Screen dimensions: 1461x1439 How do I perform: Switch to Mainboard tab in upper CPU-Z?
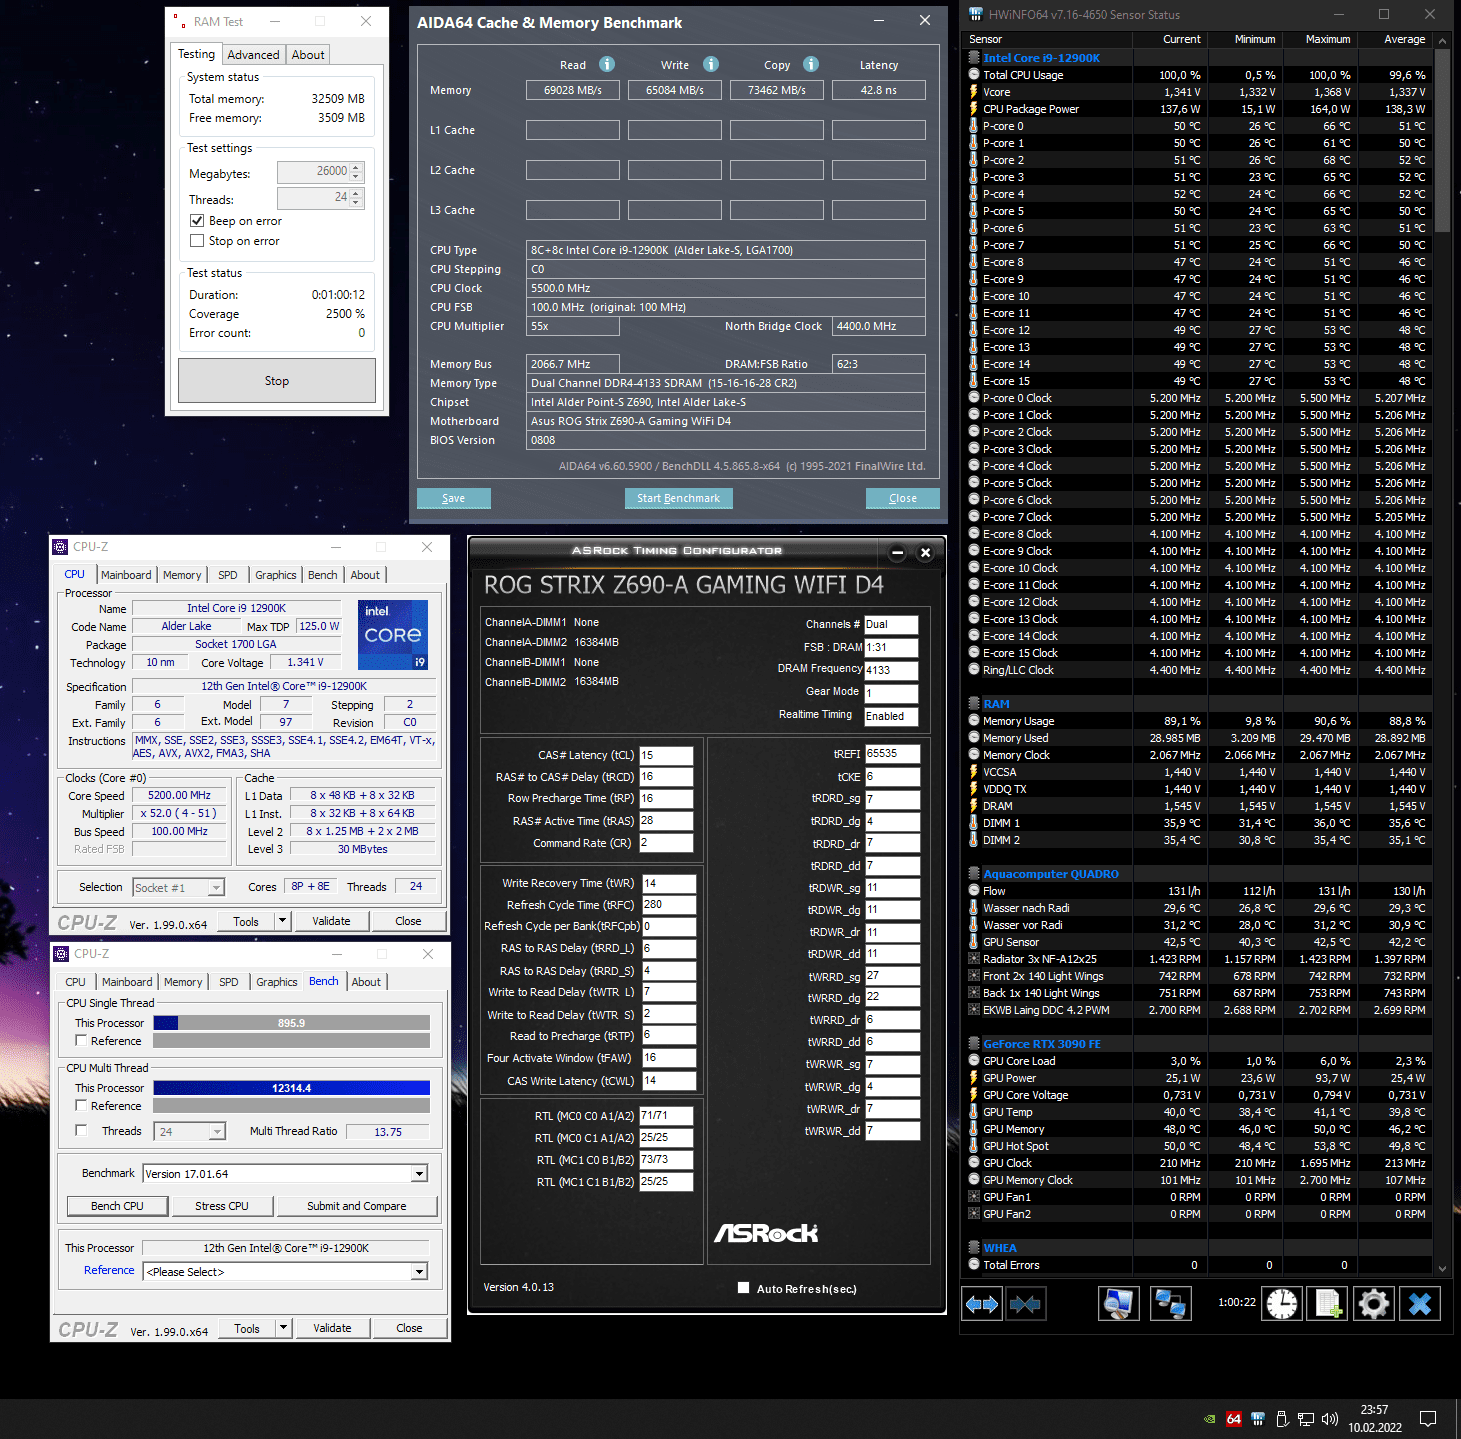(126, 575)
